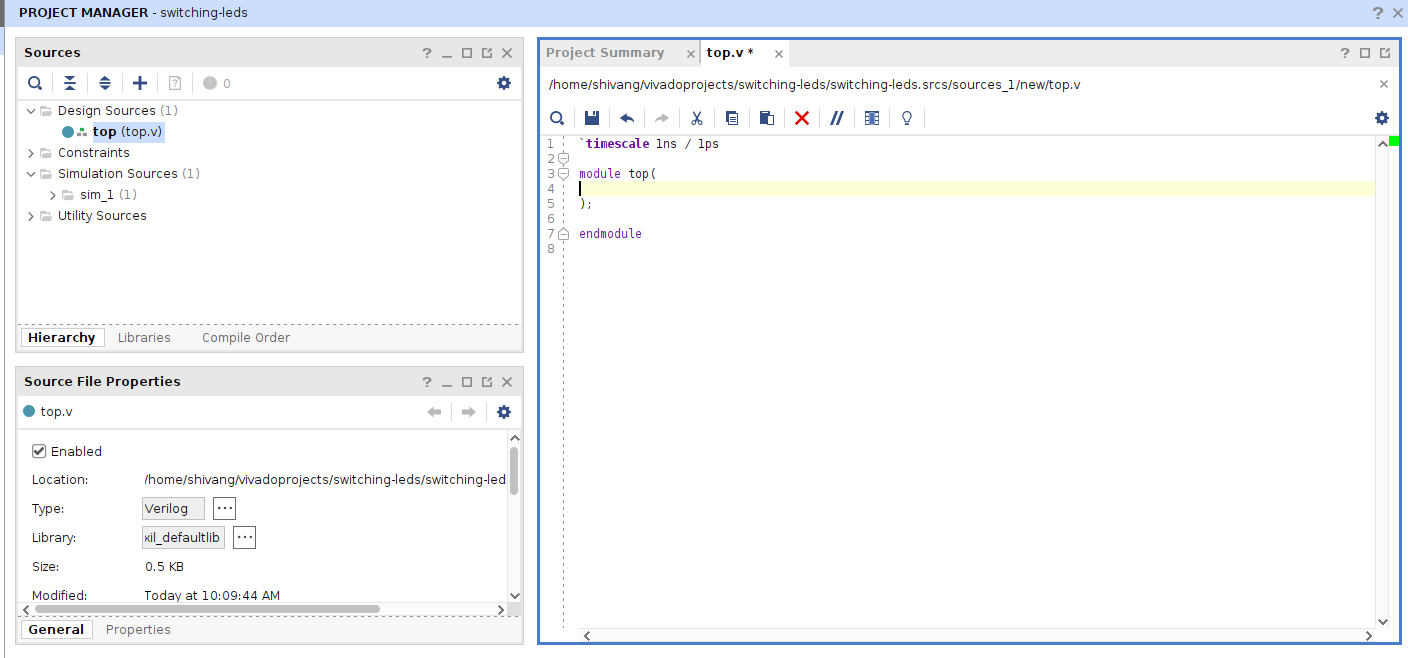Toggle line comments with the // icon
Image resolution: width=1408 pixels, height=658 pixels.
click(837, 118)
